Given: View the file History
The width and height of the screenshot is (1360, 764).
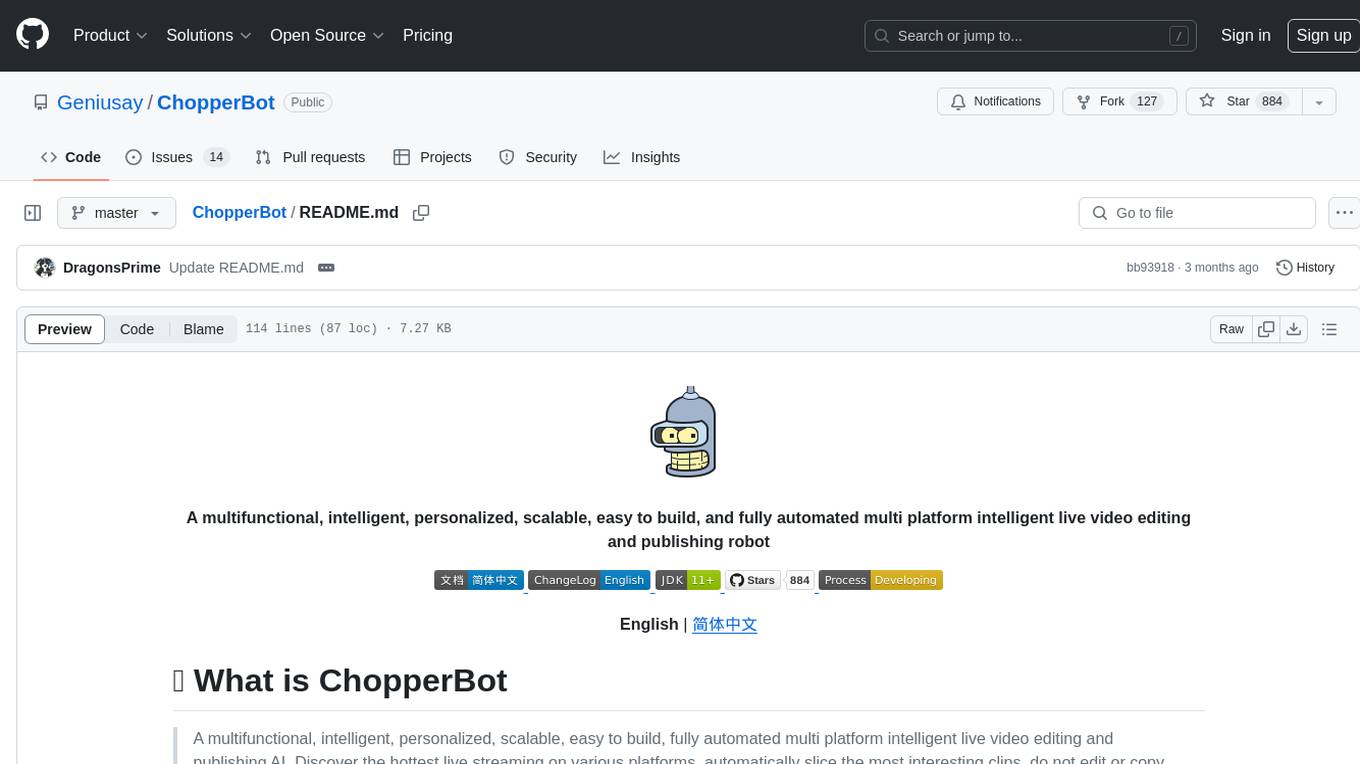Looking at the screenshot, I should click(x=1305, y=268).
